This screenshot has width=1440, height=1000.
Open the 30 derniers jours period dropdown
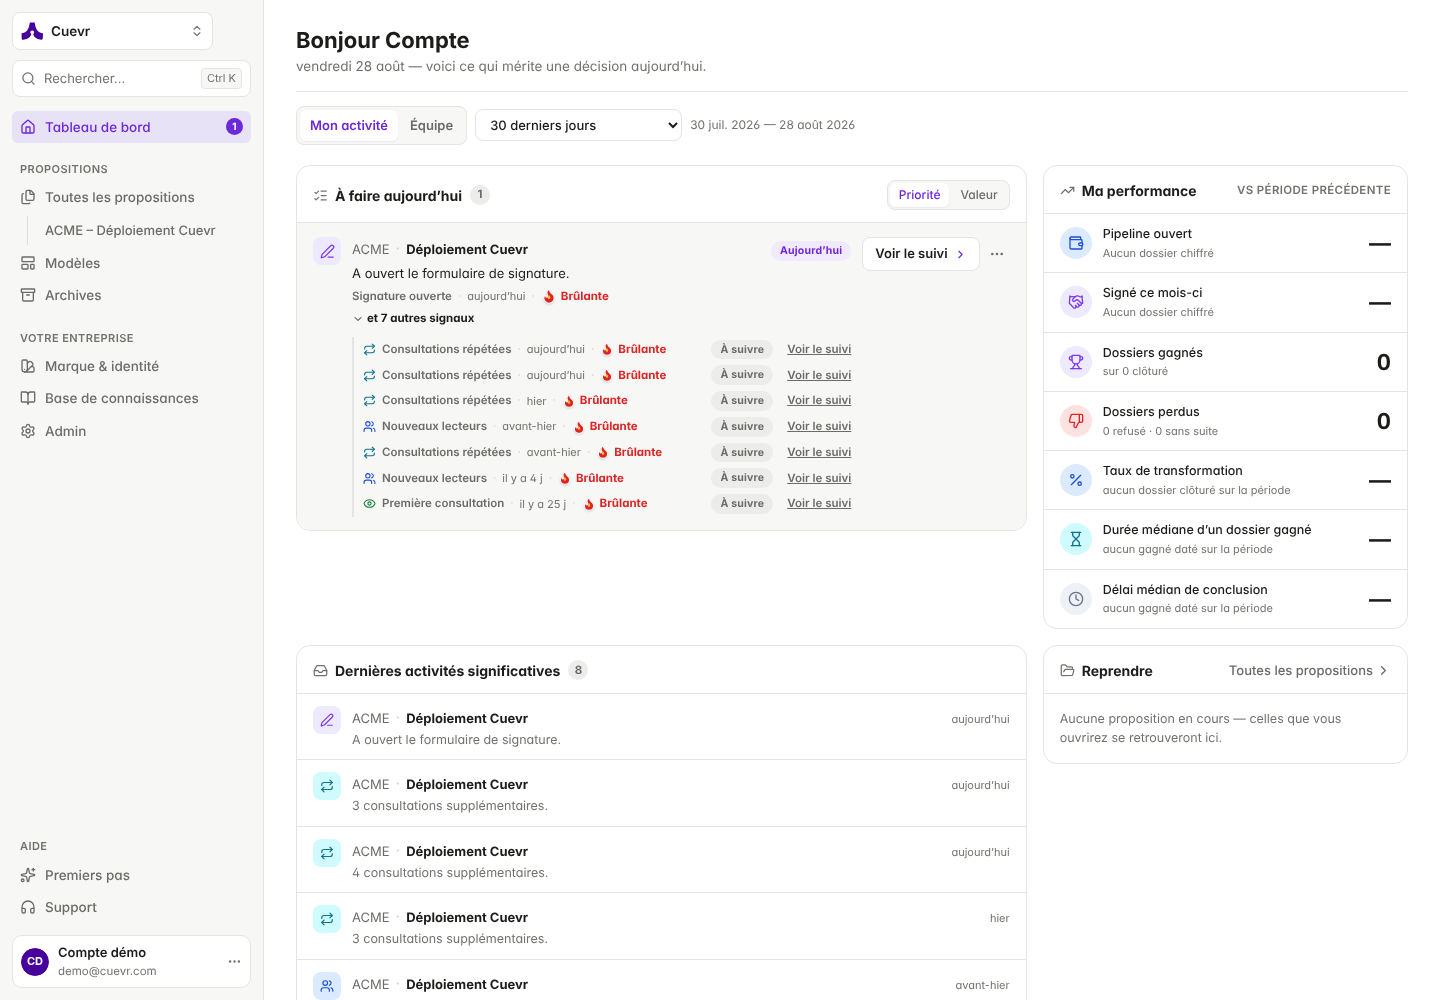pos(578,125)
